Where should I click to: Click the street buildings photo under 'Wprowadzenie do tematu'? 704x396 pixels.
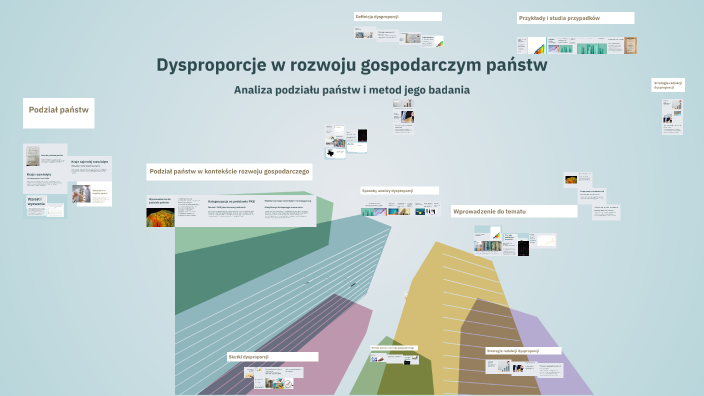tap(488, 246)
